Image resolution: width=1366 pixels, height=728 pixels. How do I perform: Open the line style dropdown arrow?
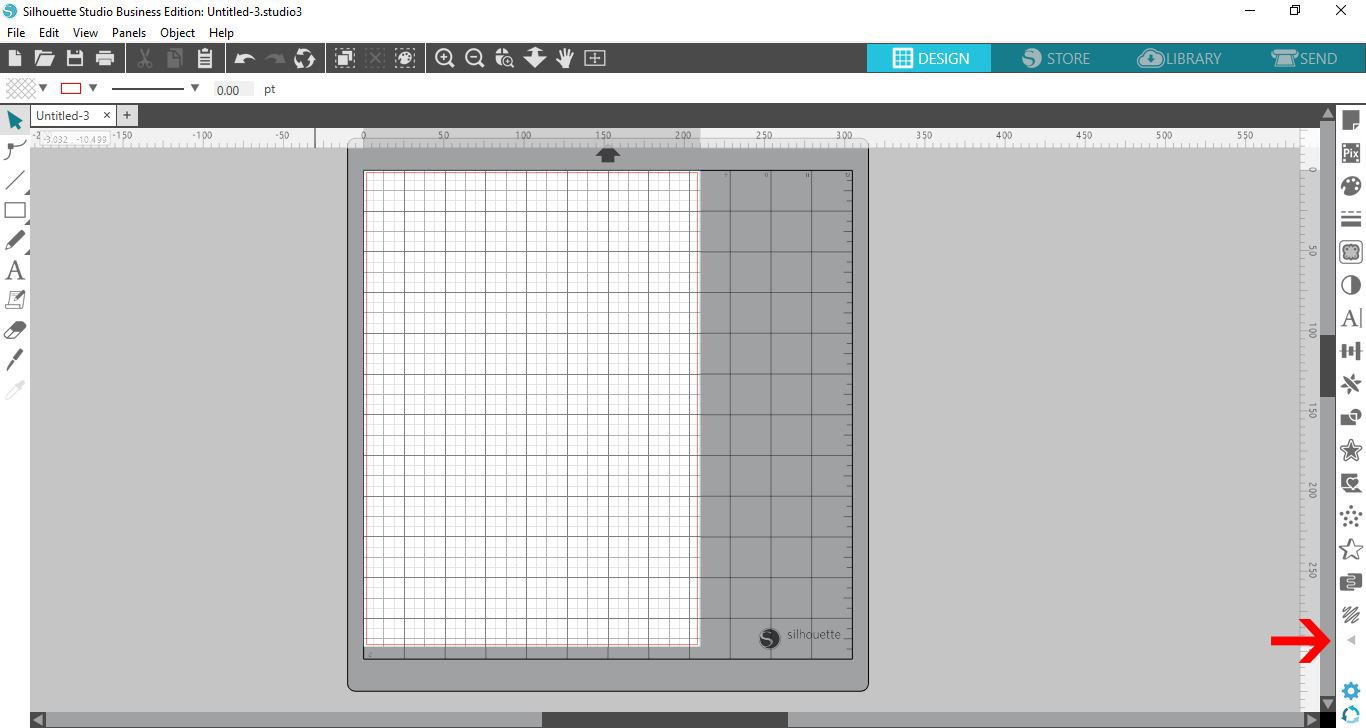pyautogui.click(x=195, y=88)
